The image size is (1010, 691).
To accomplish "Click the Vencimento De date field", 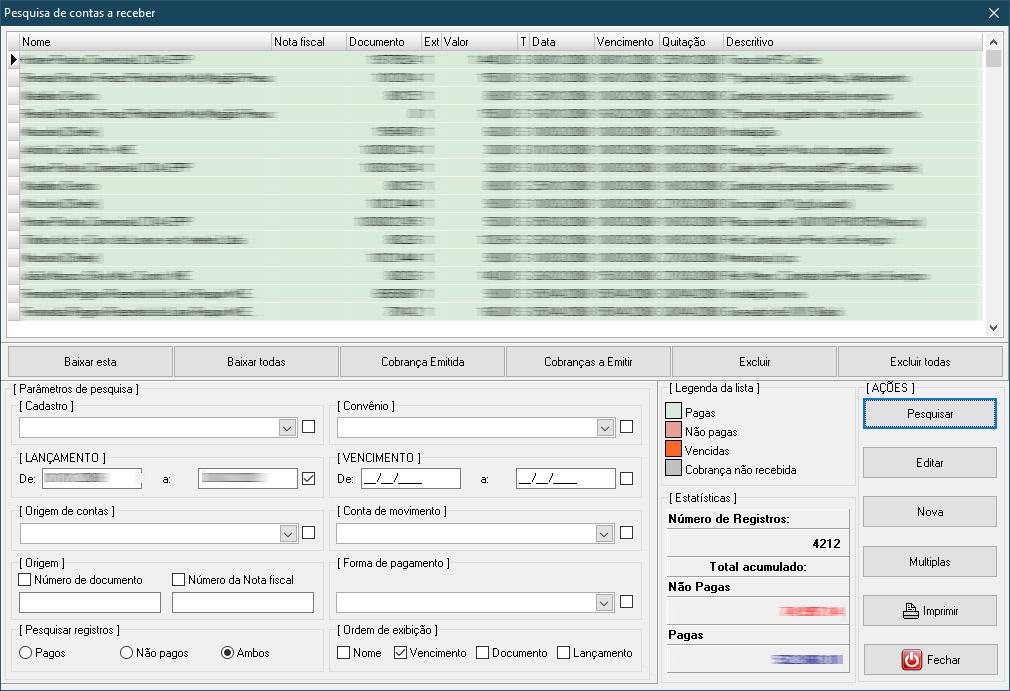I will pyautogui.click(x=411, y=478).
